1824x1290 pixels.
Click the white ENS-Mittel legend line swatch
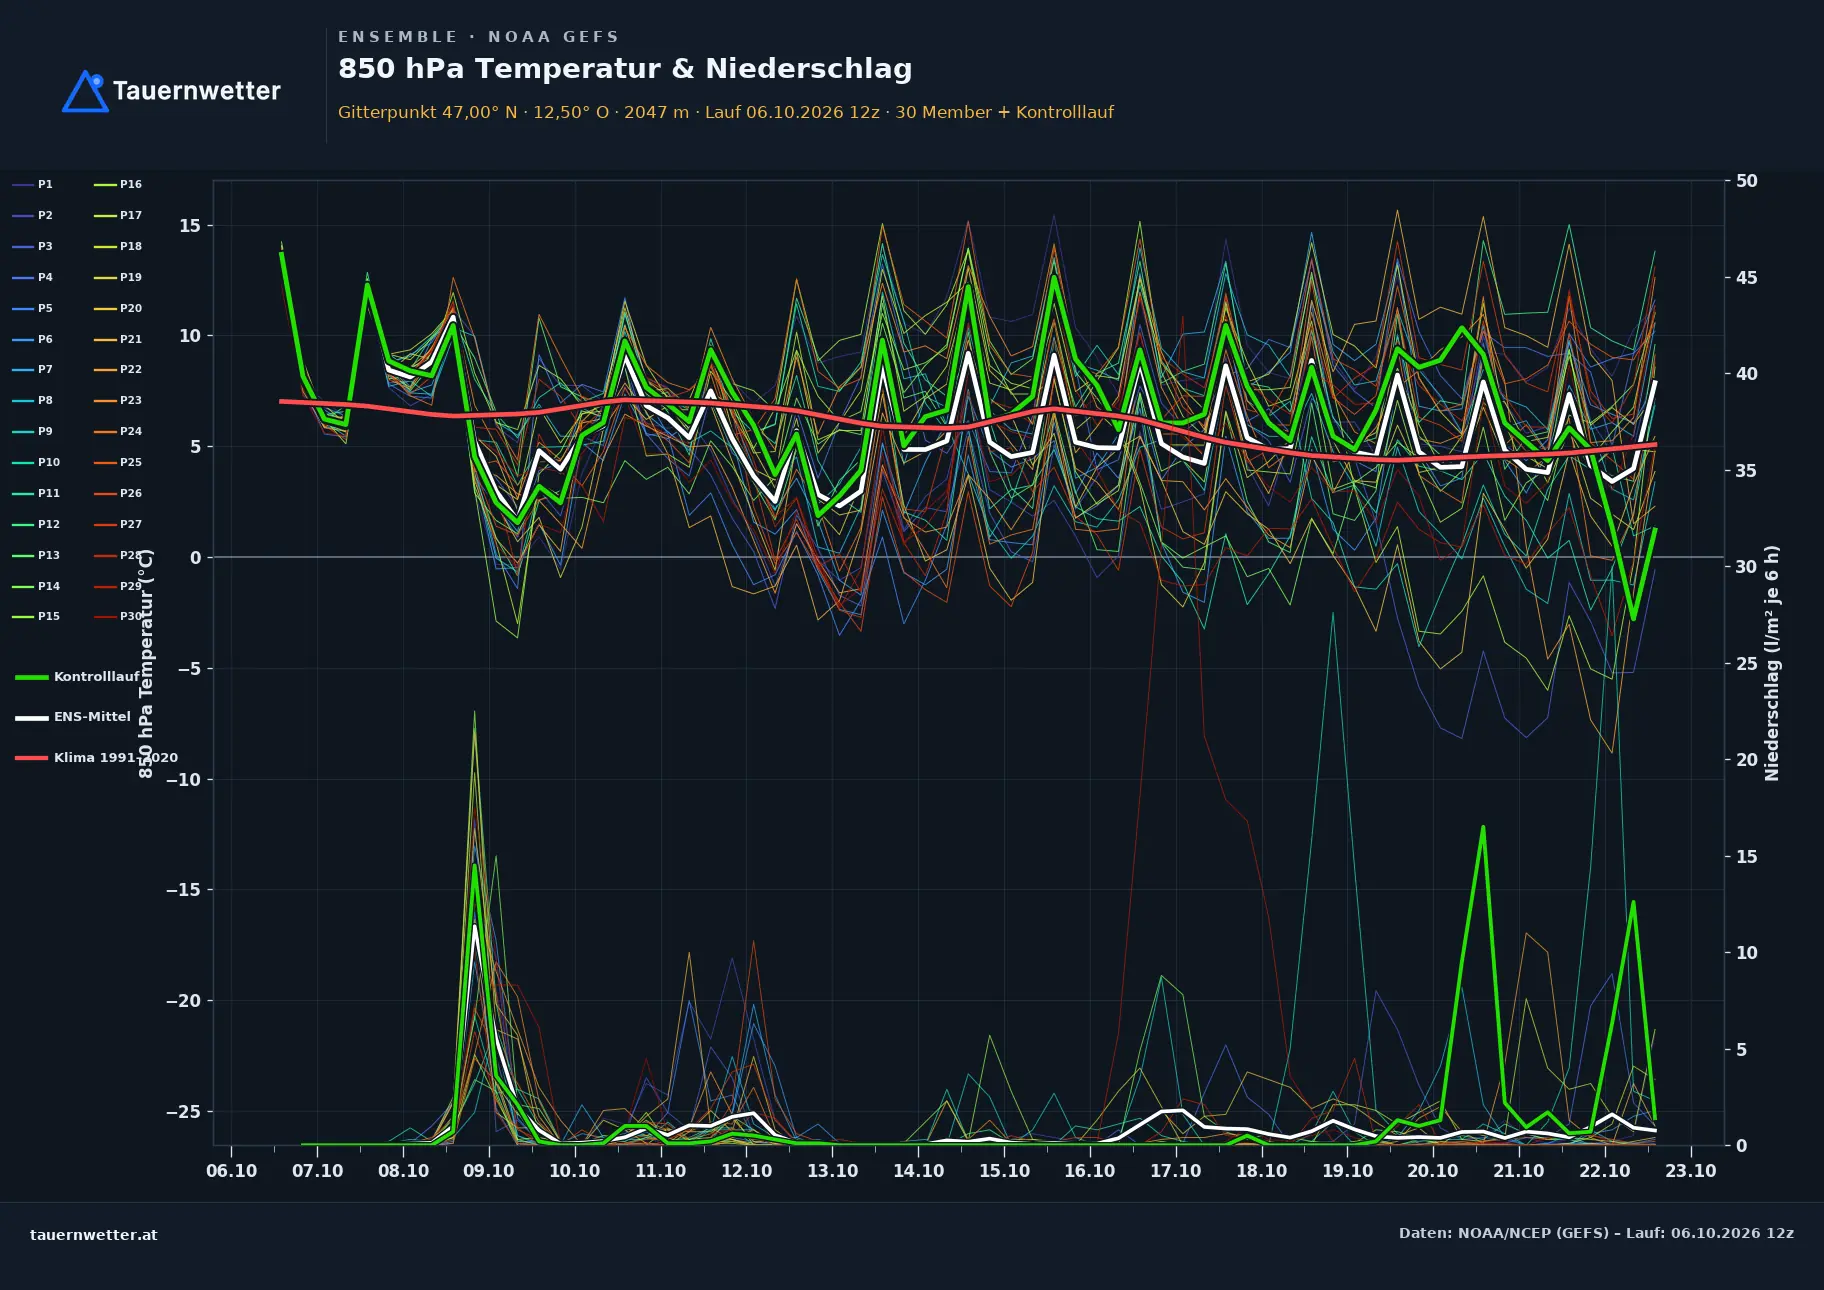tap(32, 717)
